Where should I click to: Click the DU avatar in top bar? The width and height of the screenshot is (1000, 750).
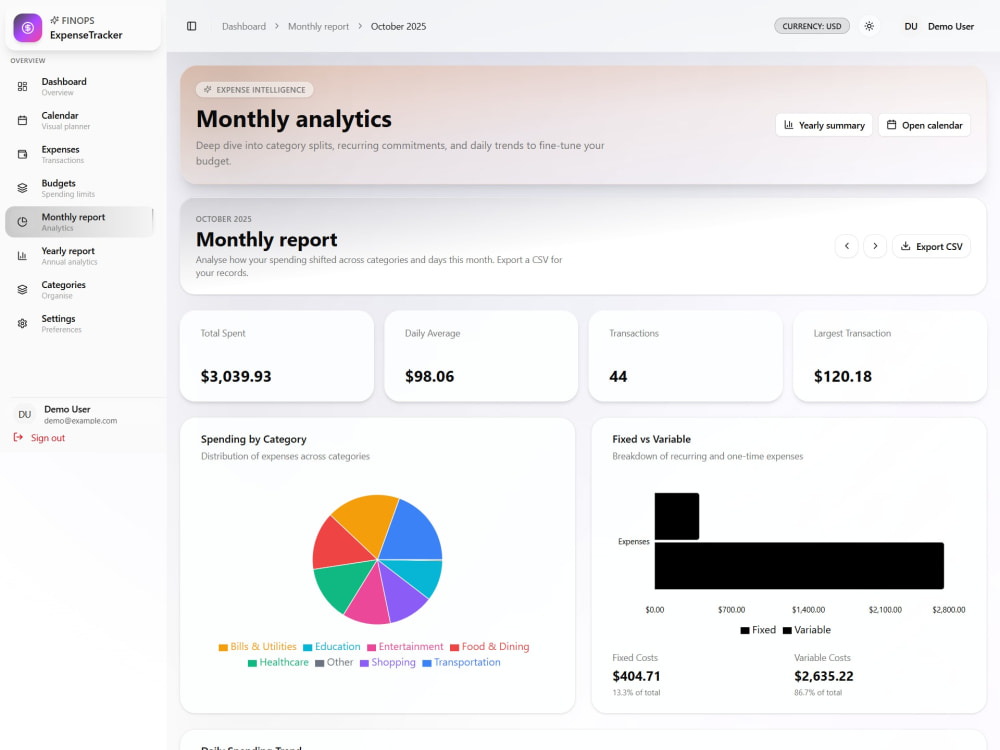coord(911,26)
